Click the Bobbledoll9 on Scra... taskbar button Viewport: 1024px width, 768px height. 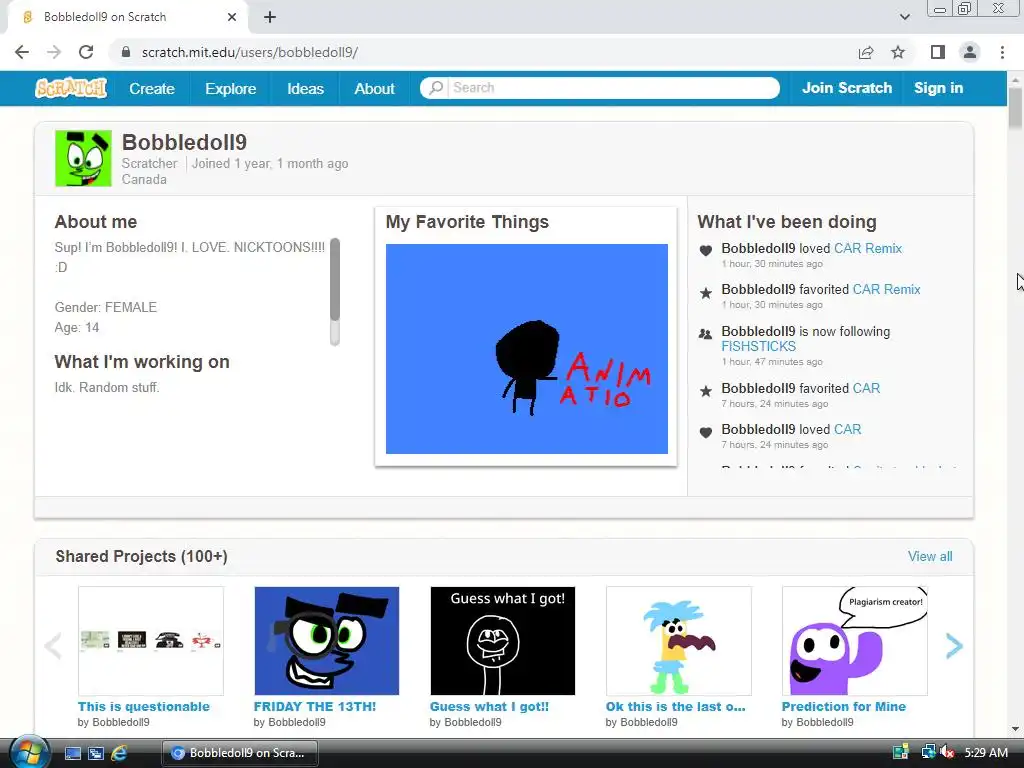[x=240, y=753]
